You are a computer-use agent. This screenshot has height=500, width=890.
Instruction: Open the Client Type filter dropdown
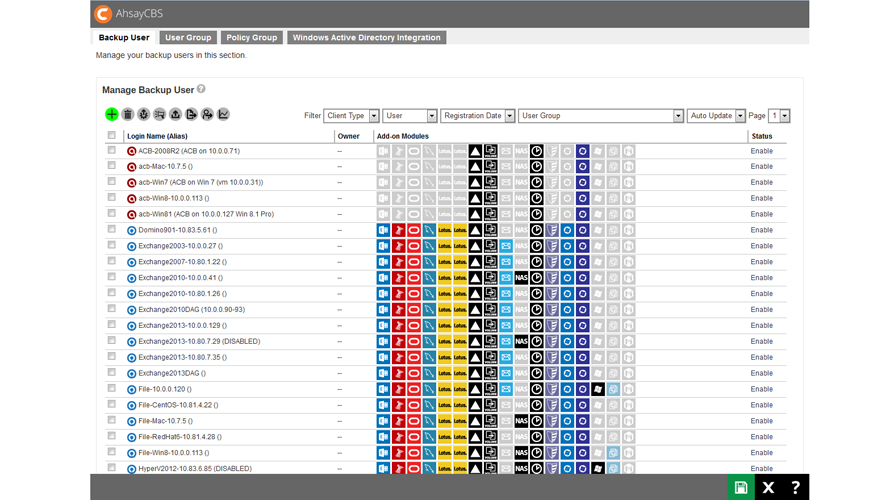351,116
